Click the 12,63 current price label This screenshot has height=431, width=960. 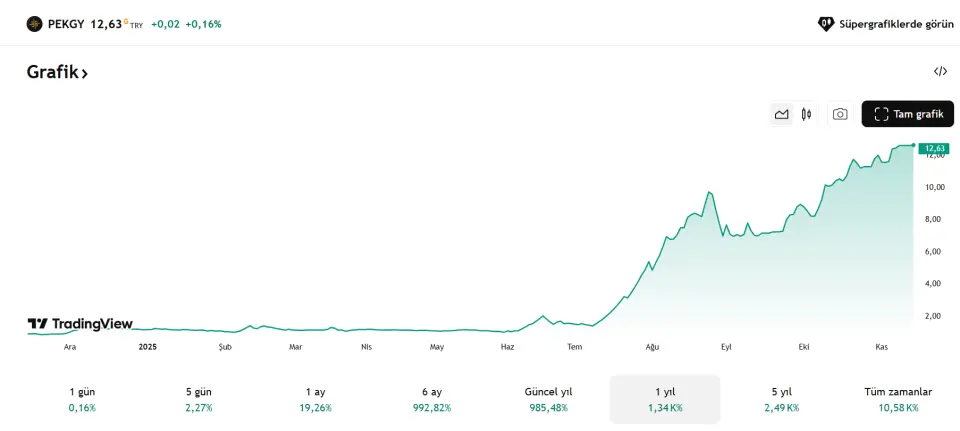coord(934,149)
